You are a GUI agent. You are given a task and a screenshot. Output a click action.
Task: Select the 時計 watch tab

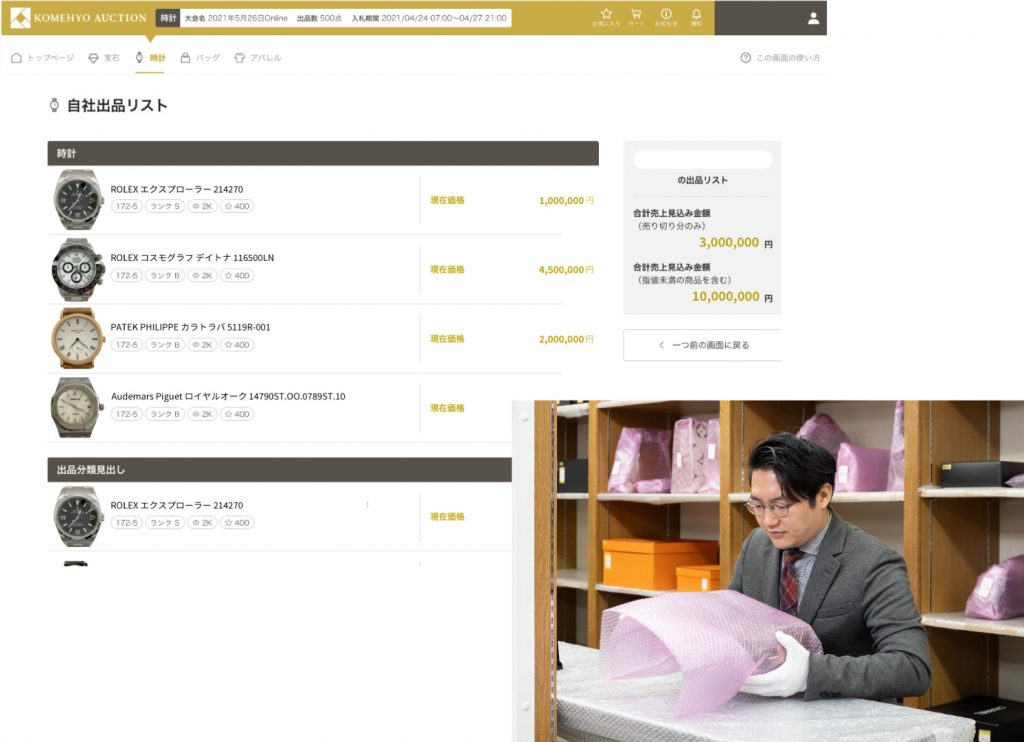[x=150, y=58]
